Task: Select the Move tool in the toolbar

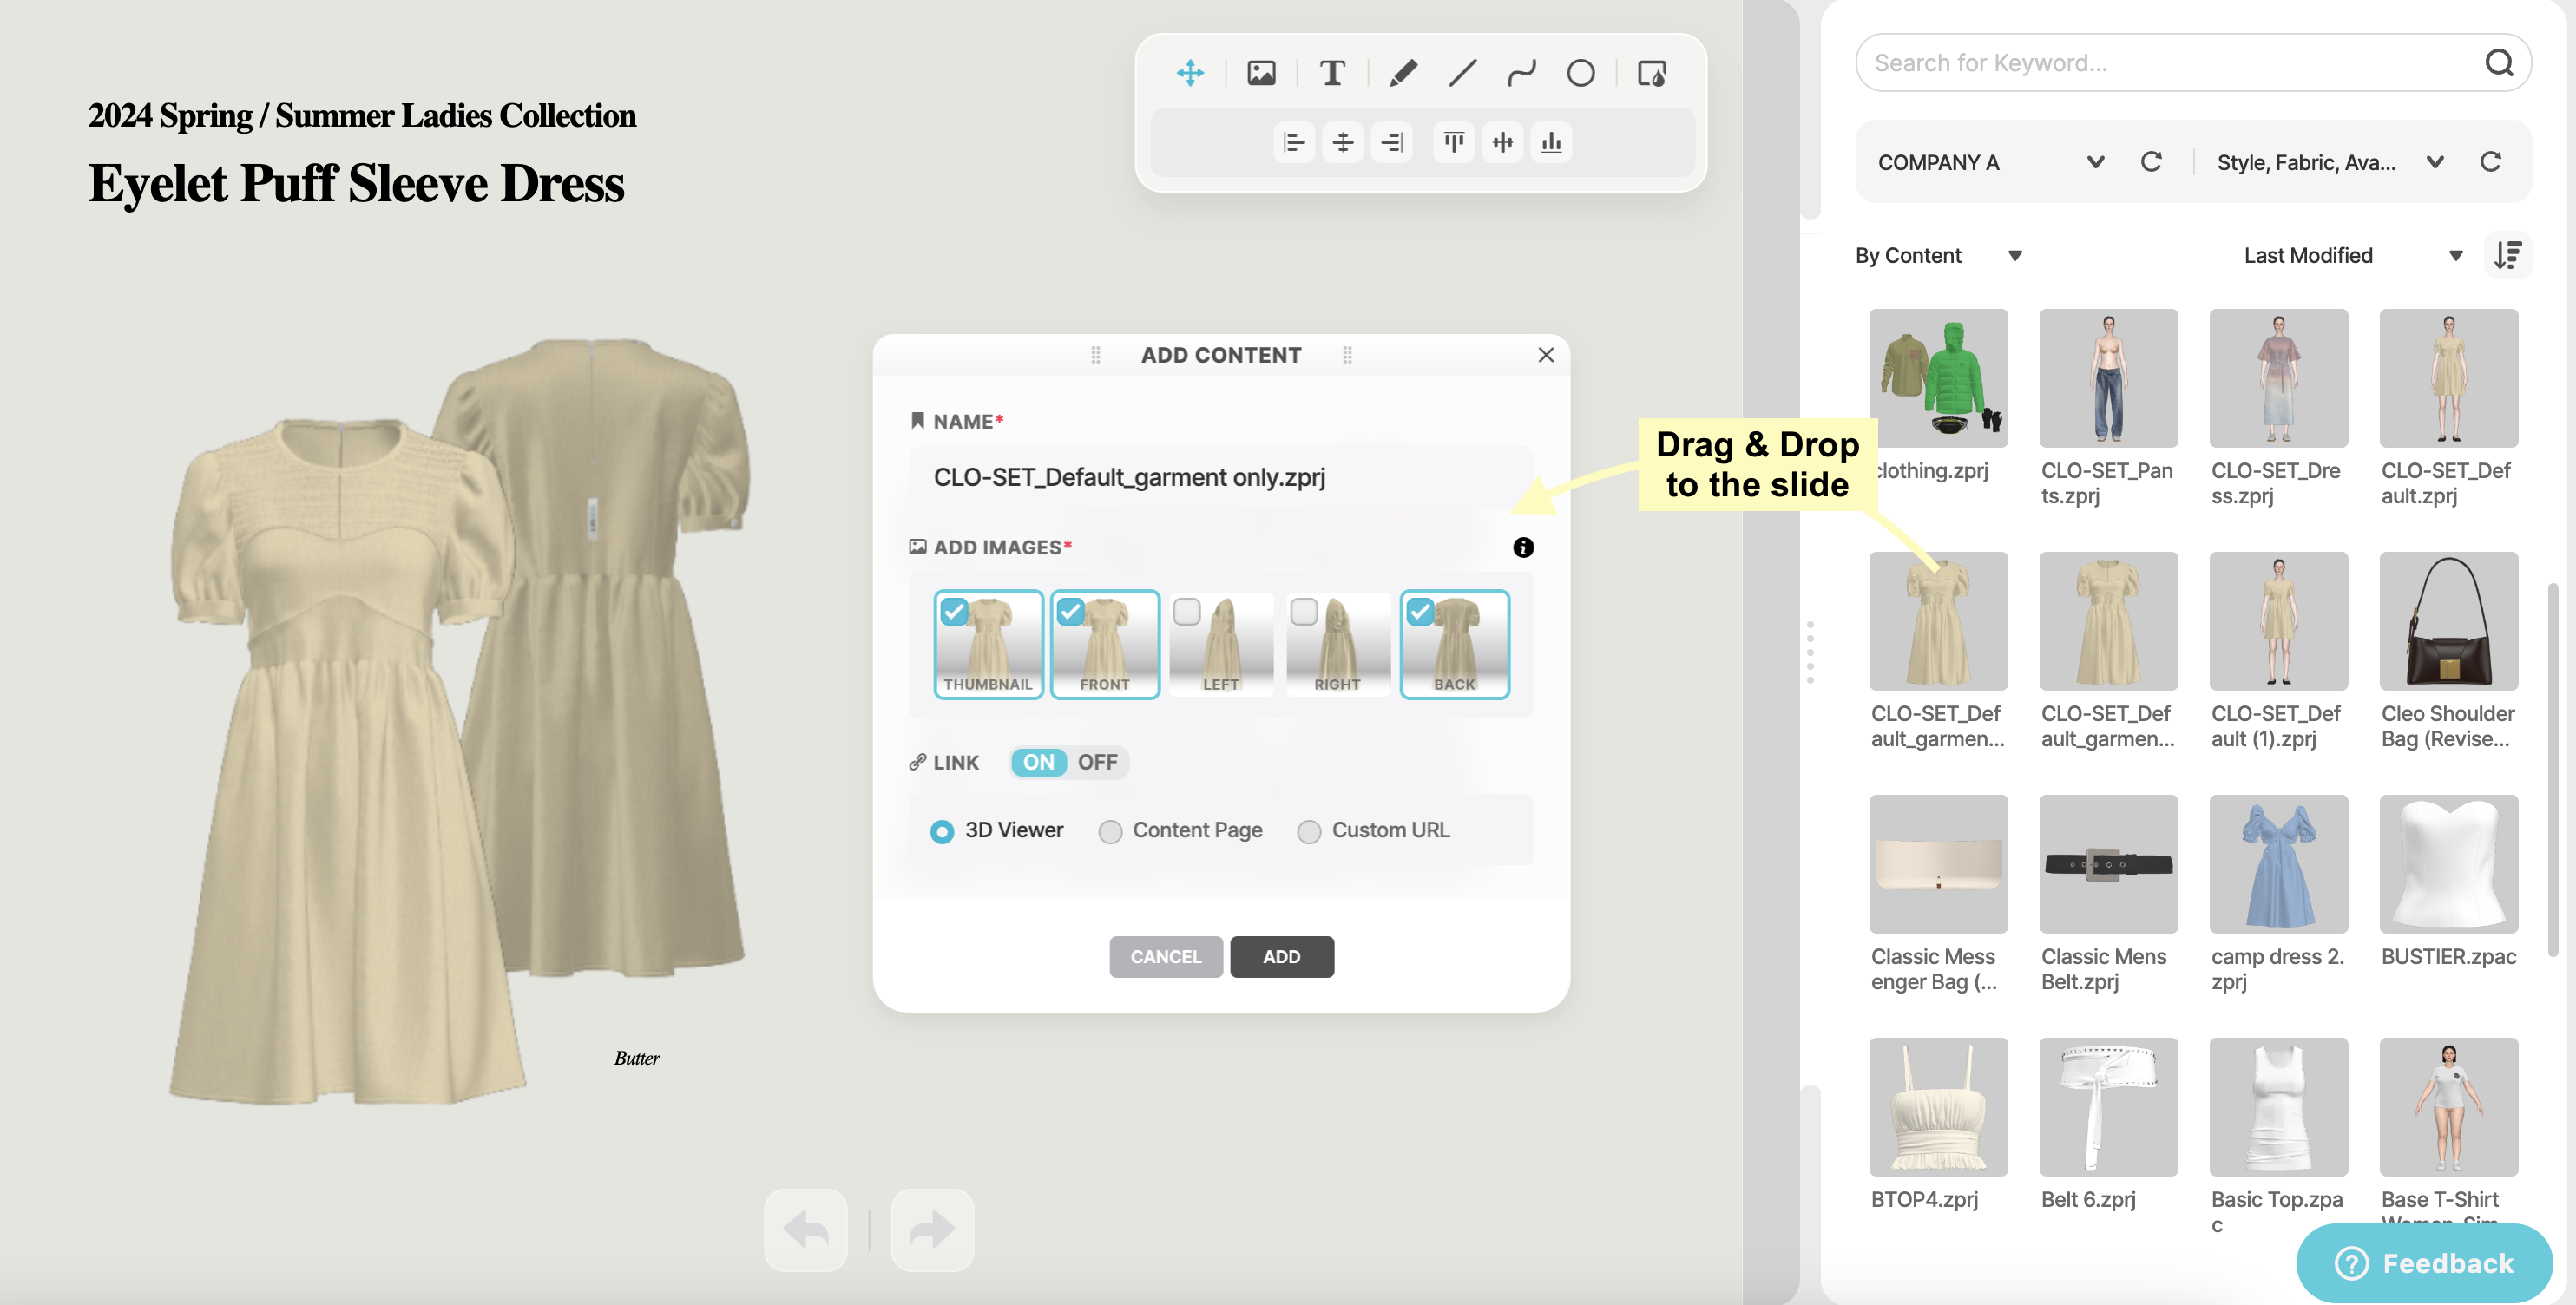Action: [1190, 72]
